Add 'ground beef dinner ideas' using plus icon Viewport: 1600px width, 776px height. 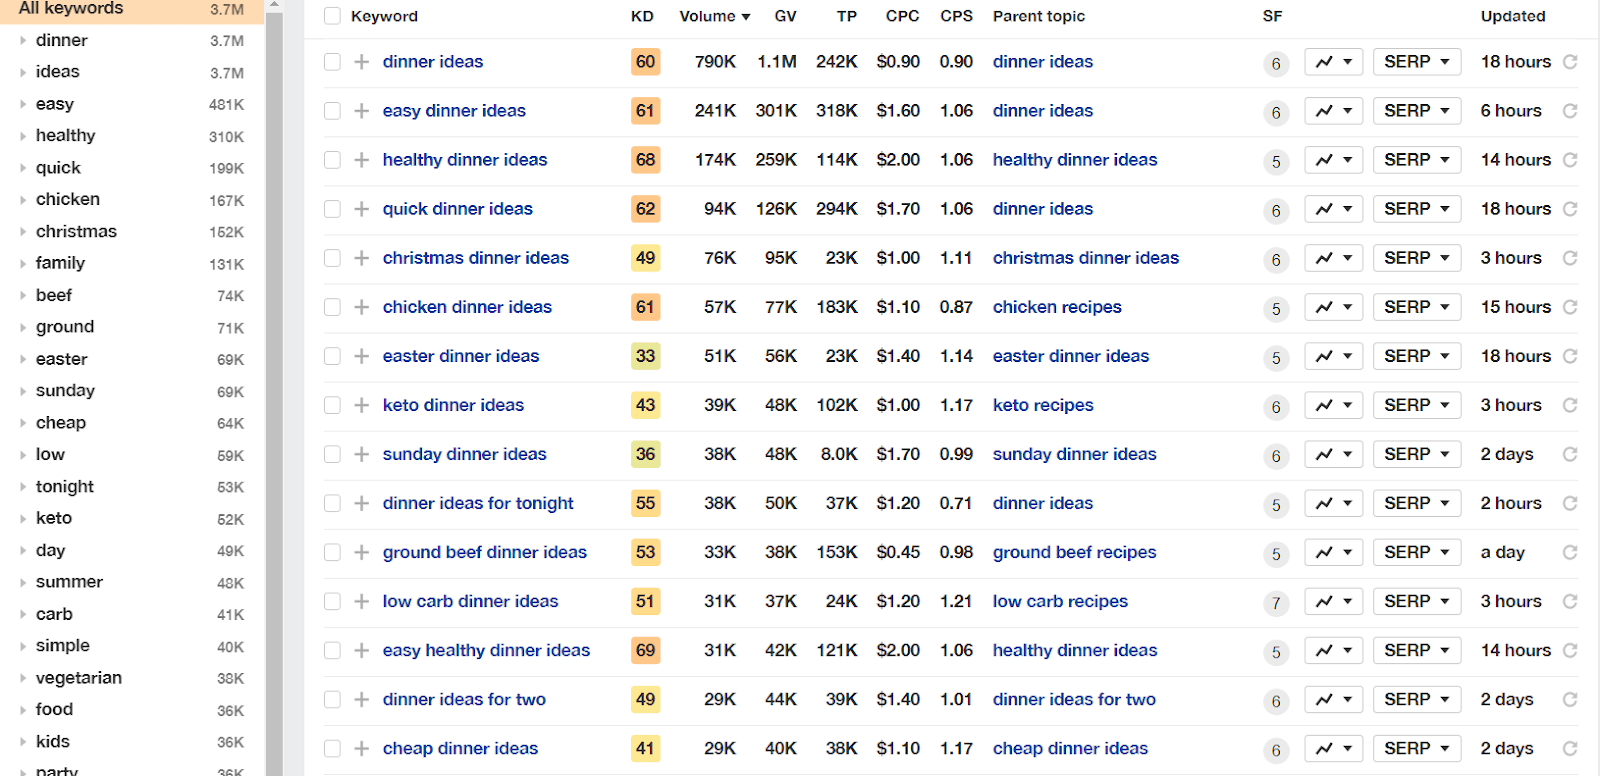(361, 552)
